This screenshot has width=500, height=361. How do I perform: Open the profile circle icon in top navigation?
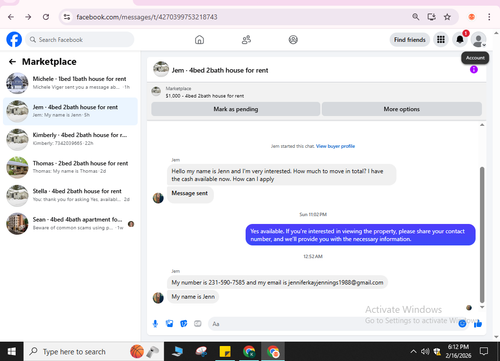[293, 40]
